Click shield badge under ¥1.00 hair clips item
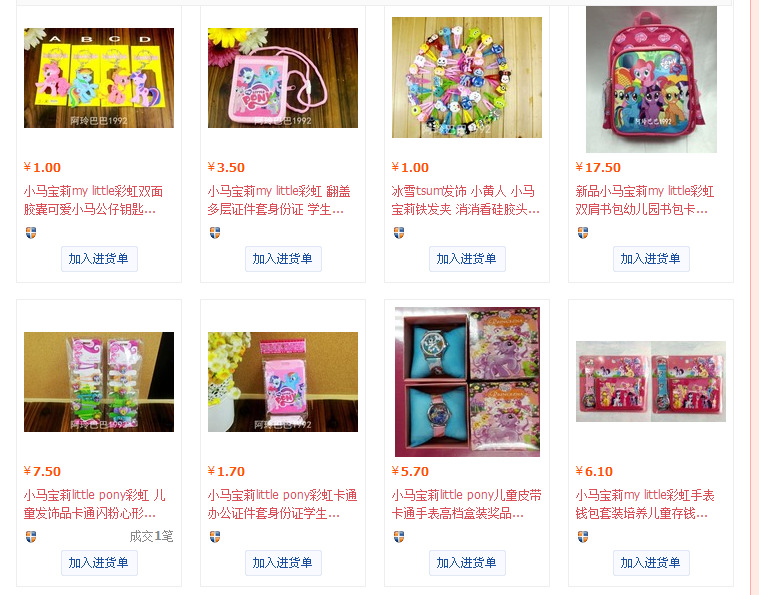 399,233
